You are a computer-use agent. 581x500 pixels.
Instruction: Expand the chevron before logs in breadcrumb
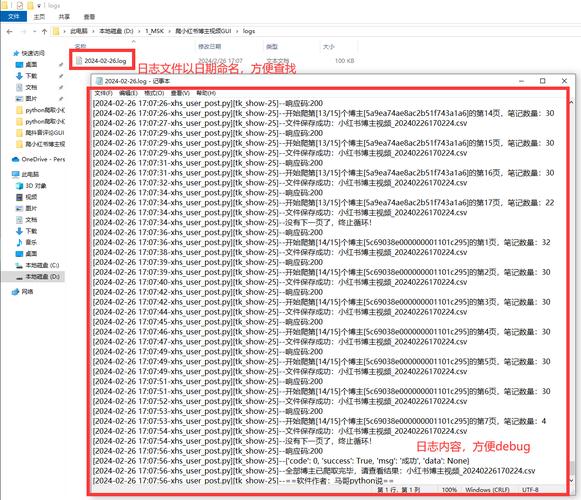click(x=237, y=31)
